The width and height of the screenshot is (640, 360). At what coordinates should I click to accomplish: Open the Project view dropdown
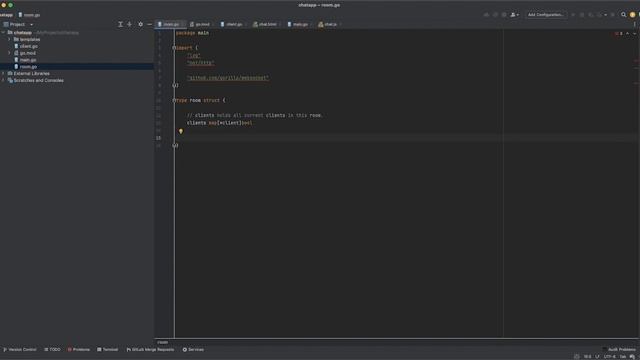pos(18,24)
